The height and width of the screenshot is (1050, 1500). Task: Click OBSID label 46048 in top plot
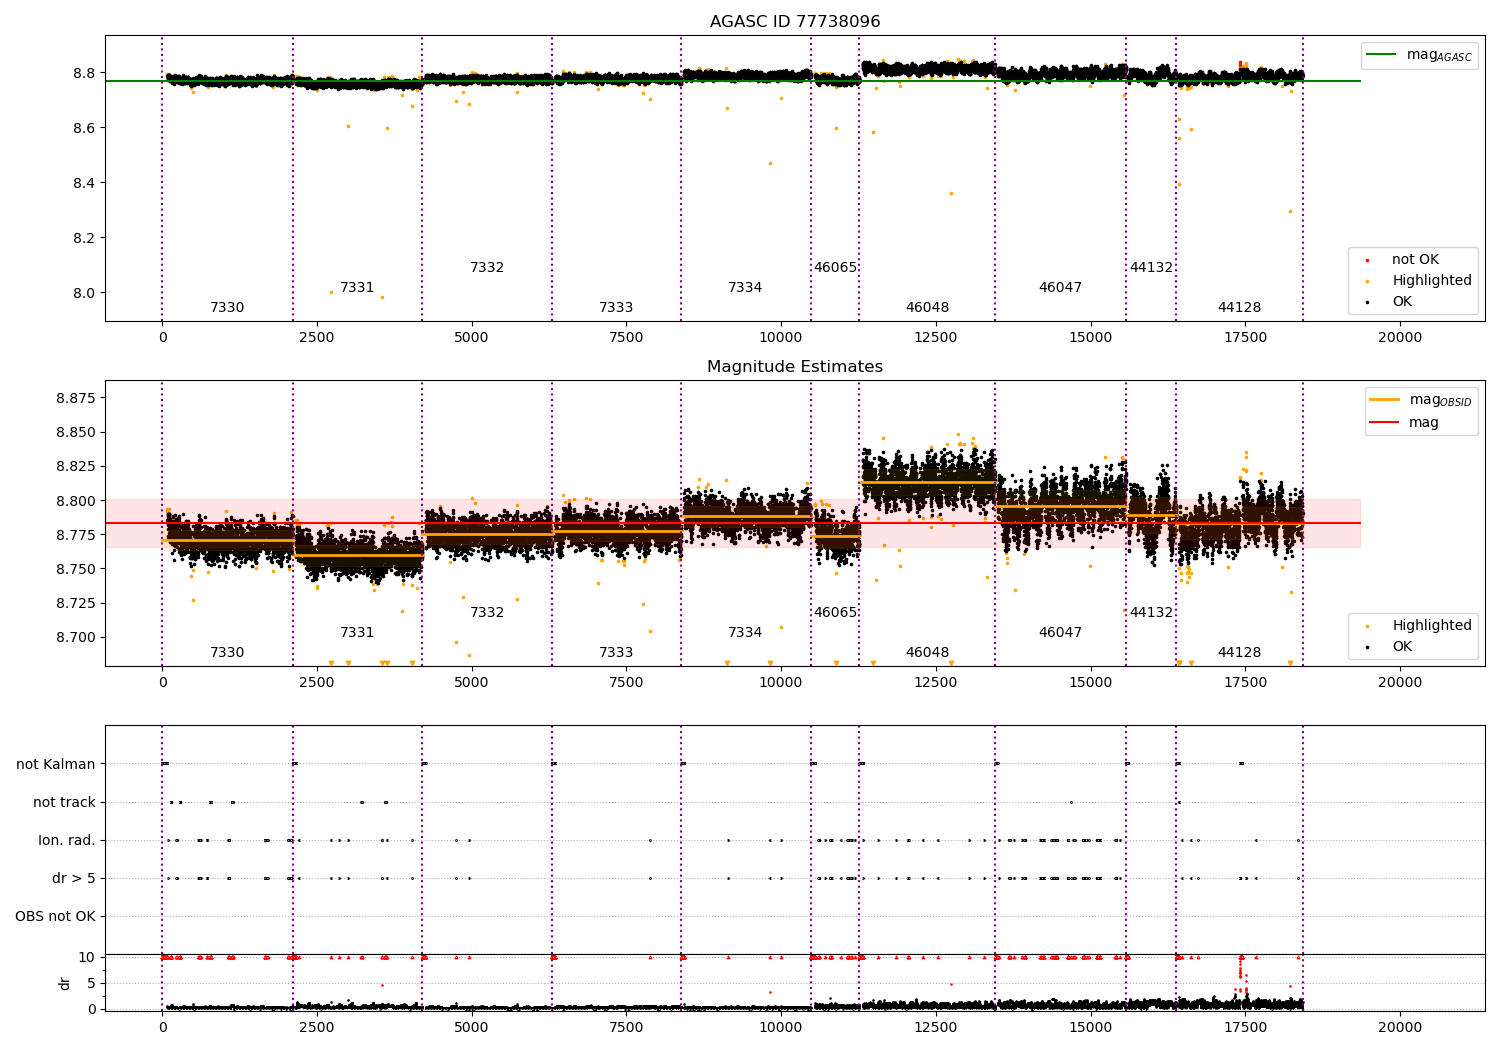click(927, 308)
